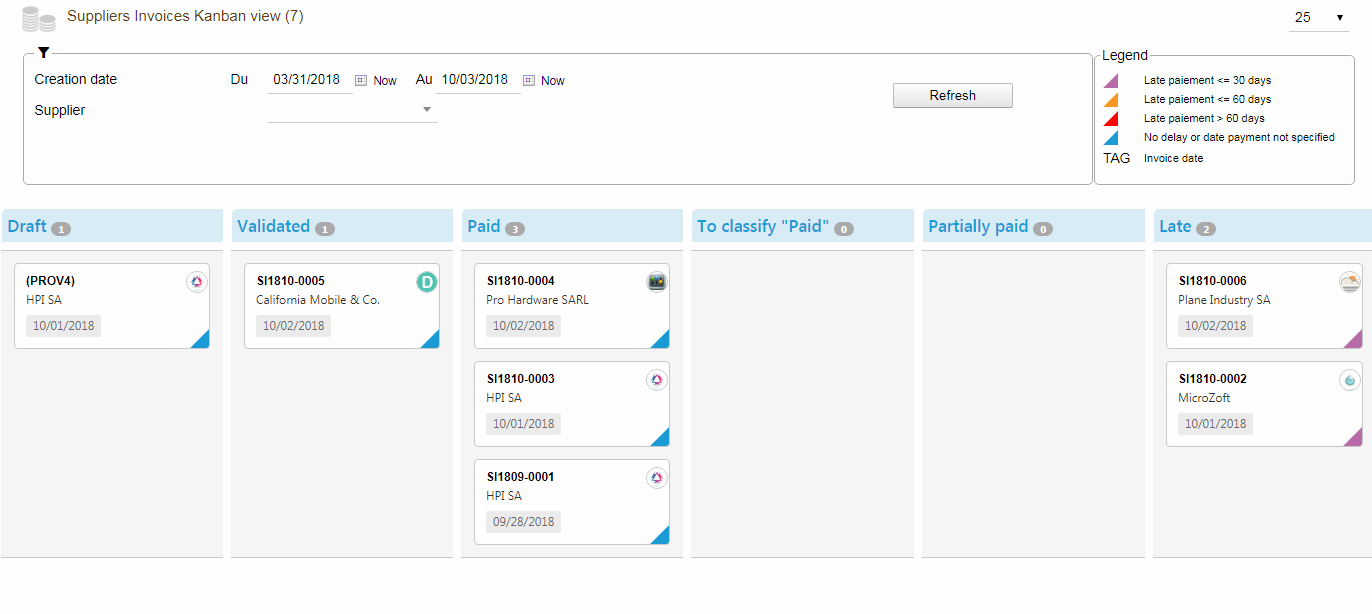This screenshot has height=614, width=1372.
Task: Select the Late column header
Action: pyautogui.click(x=1175, y=226)
